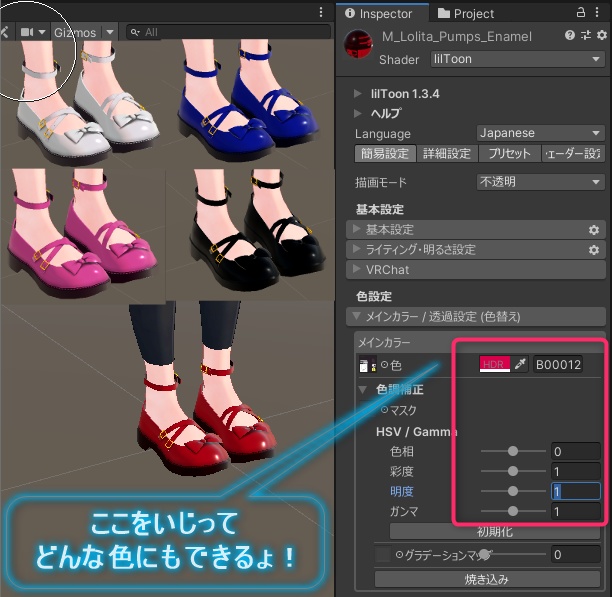Image resolution: width=612 pixels, height=597 pixels.
Task: Expand the lilToon 1.3.4 section
Action: point(357,94)
